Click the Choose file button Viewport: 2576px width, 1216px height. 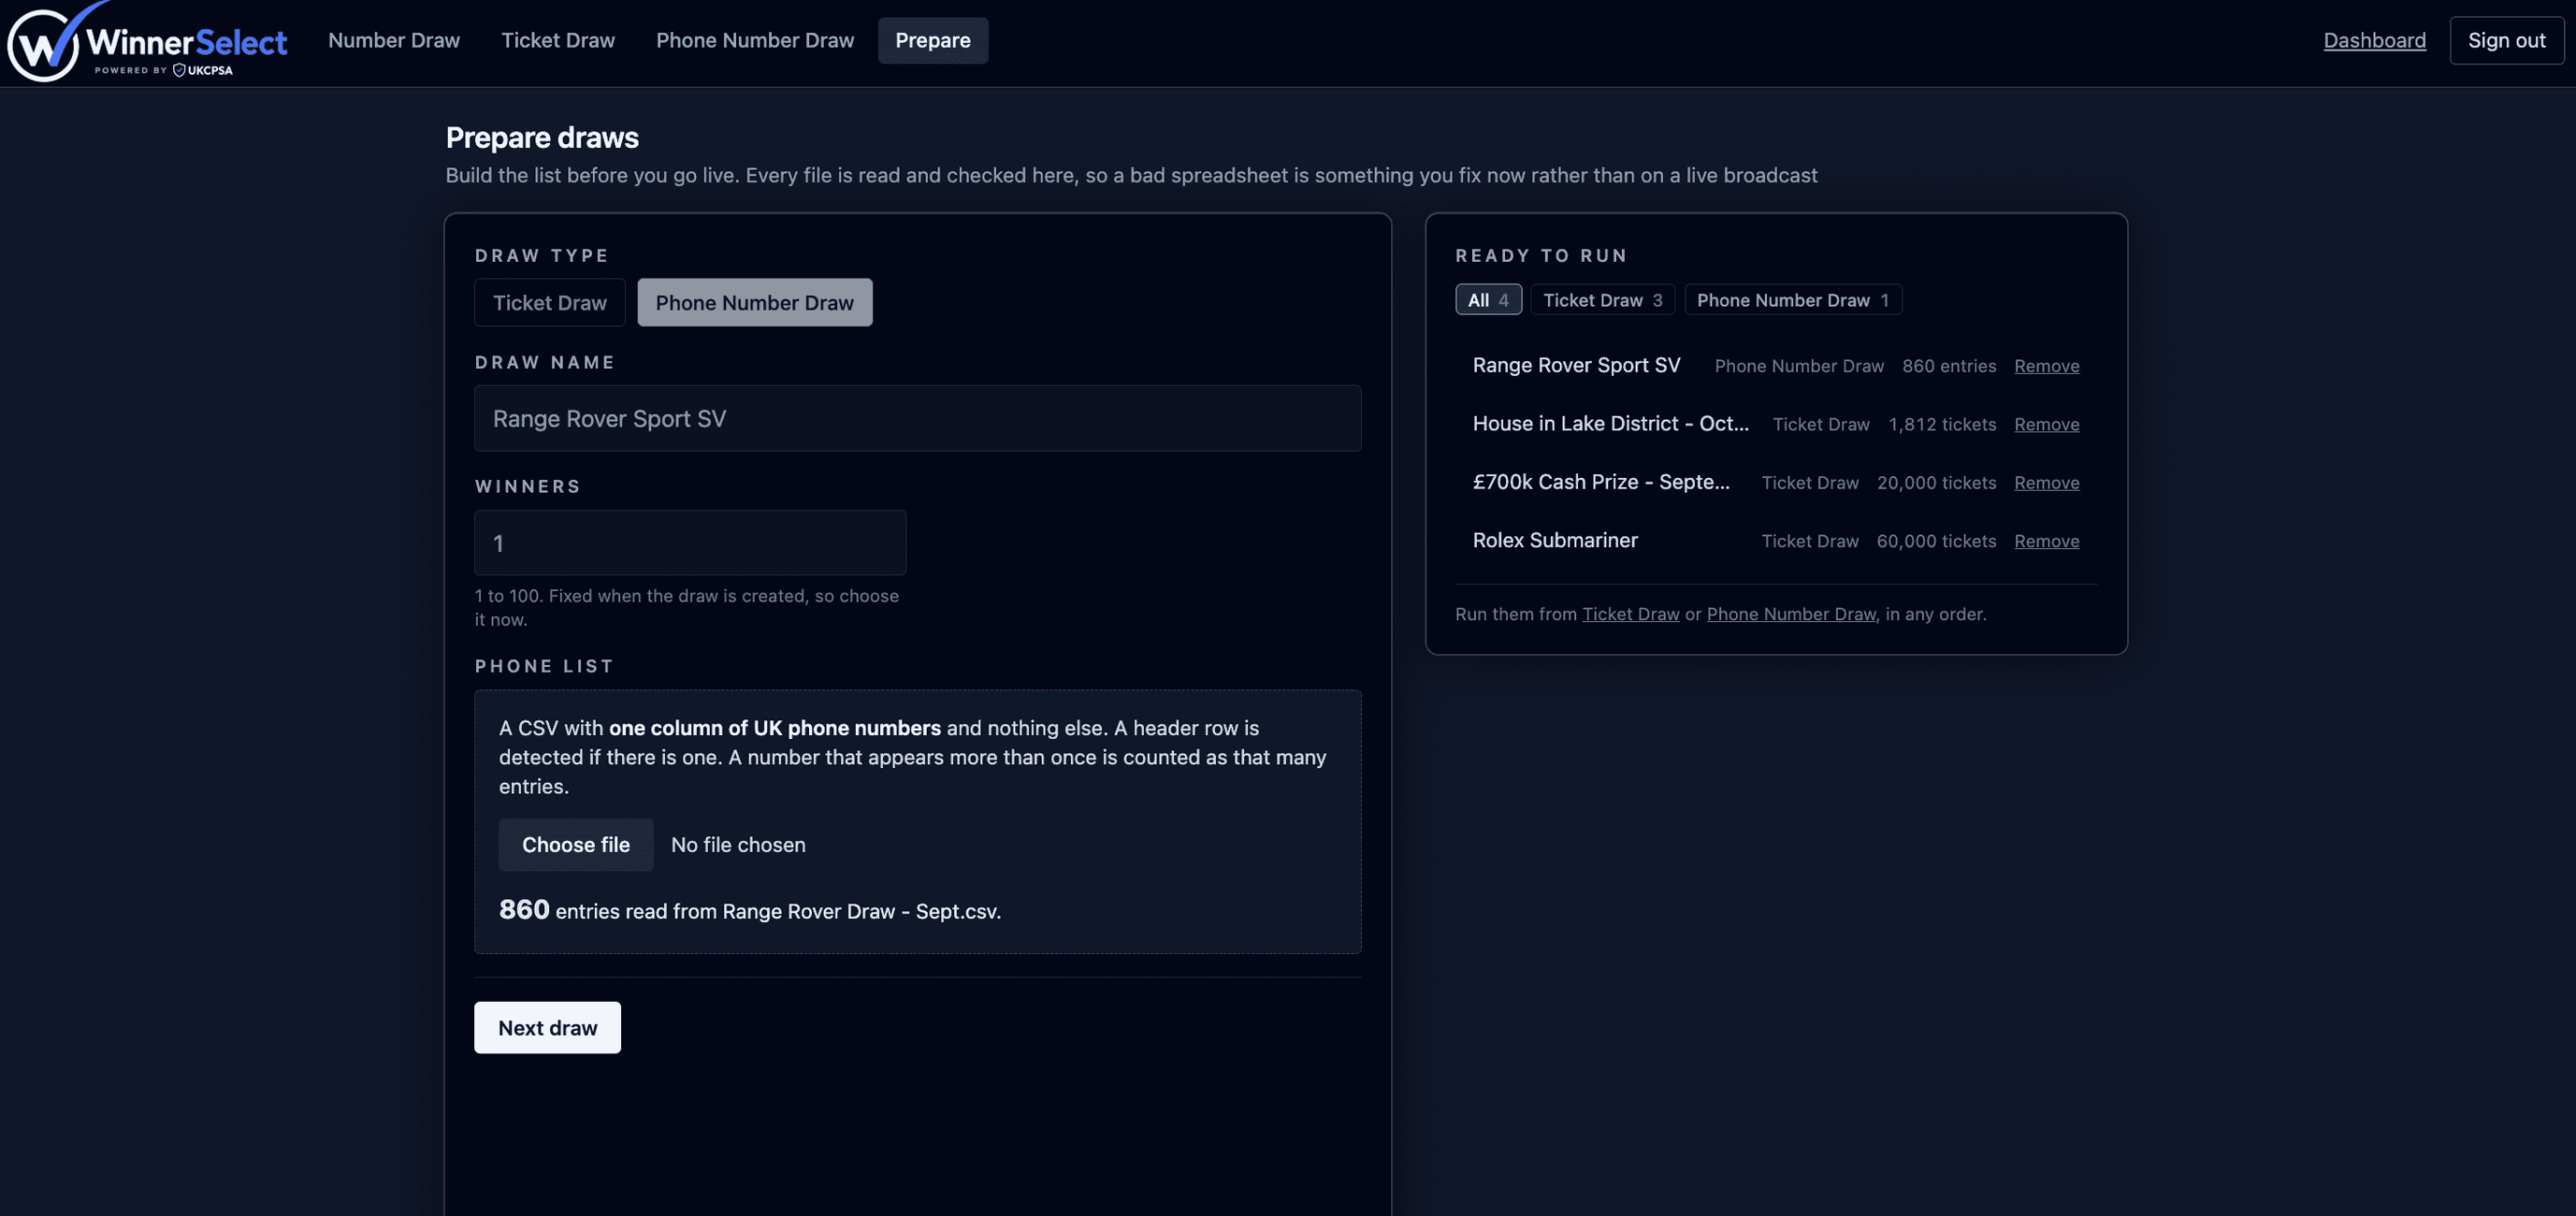click(x=576, y=845)
